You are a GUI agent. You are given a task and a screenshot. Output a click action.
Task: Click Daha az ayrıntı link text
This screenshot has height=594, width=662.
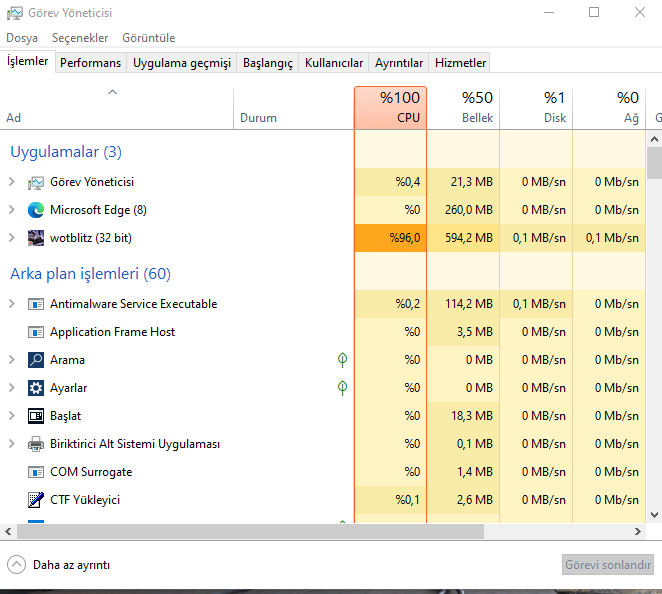(x=71, y=565)
